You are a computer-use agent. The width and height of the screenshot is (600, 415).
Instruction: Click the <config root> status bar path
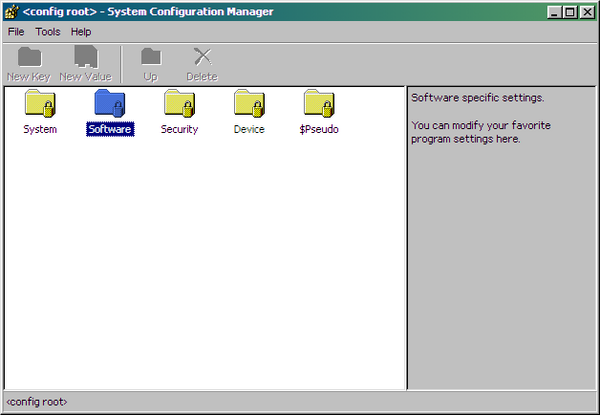pyautogui.click(x=36, y=402)
